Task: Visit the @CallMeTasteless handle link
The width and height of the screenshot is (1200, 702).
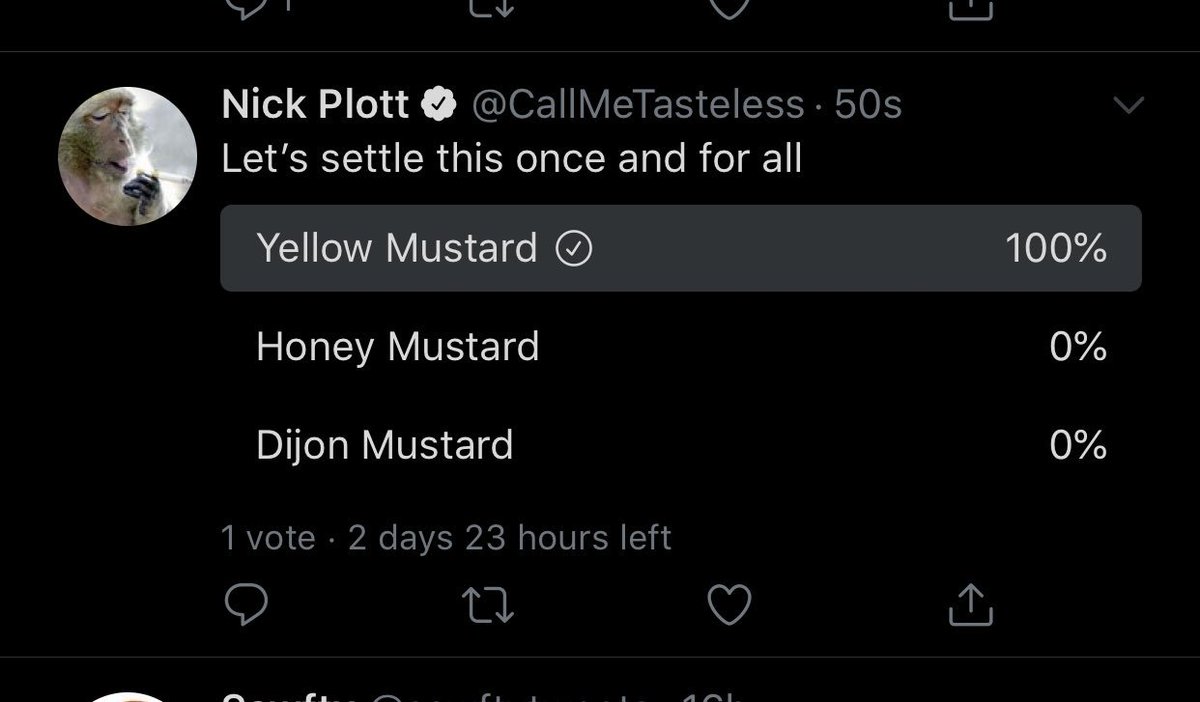Action: click(x=637, y=104)
